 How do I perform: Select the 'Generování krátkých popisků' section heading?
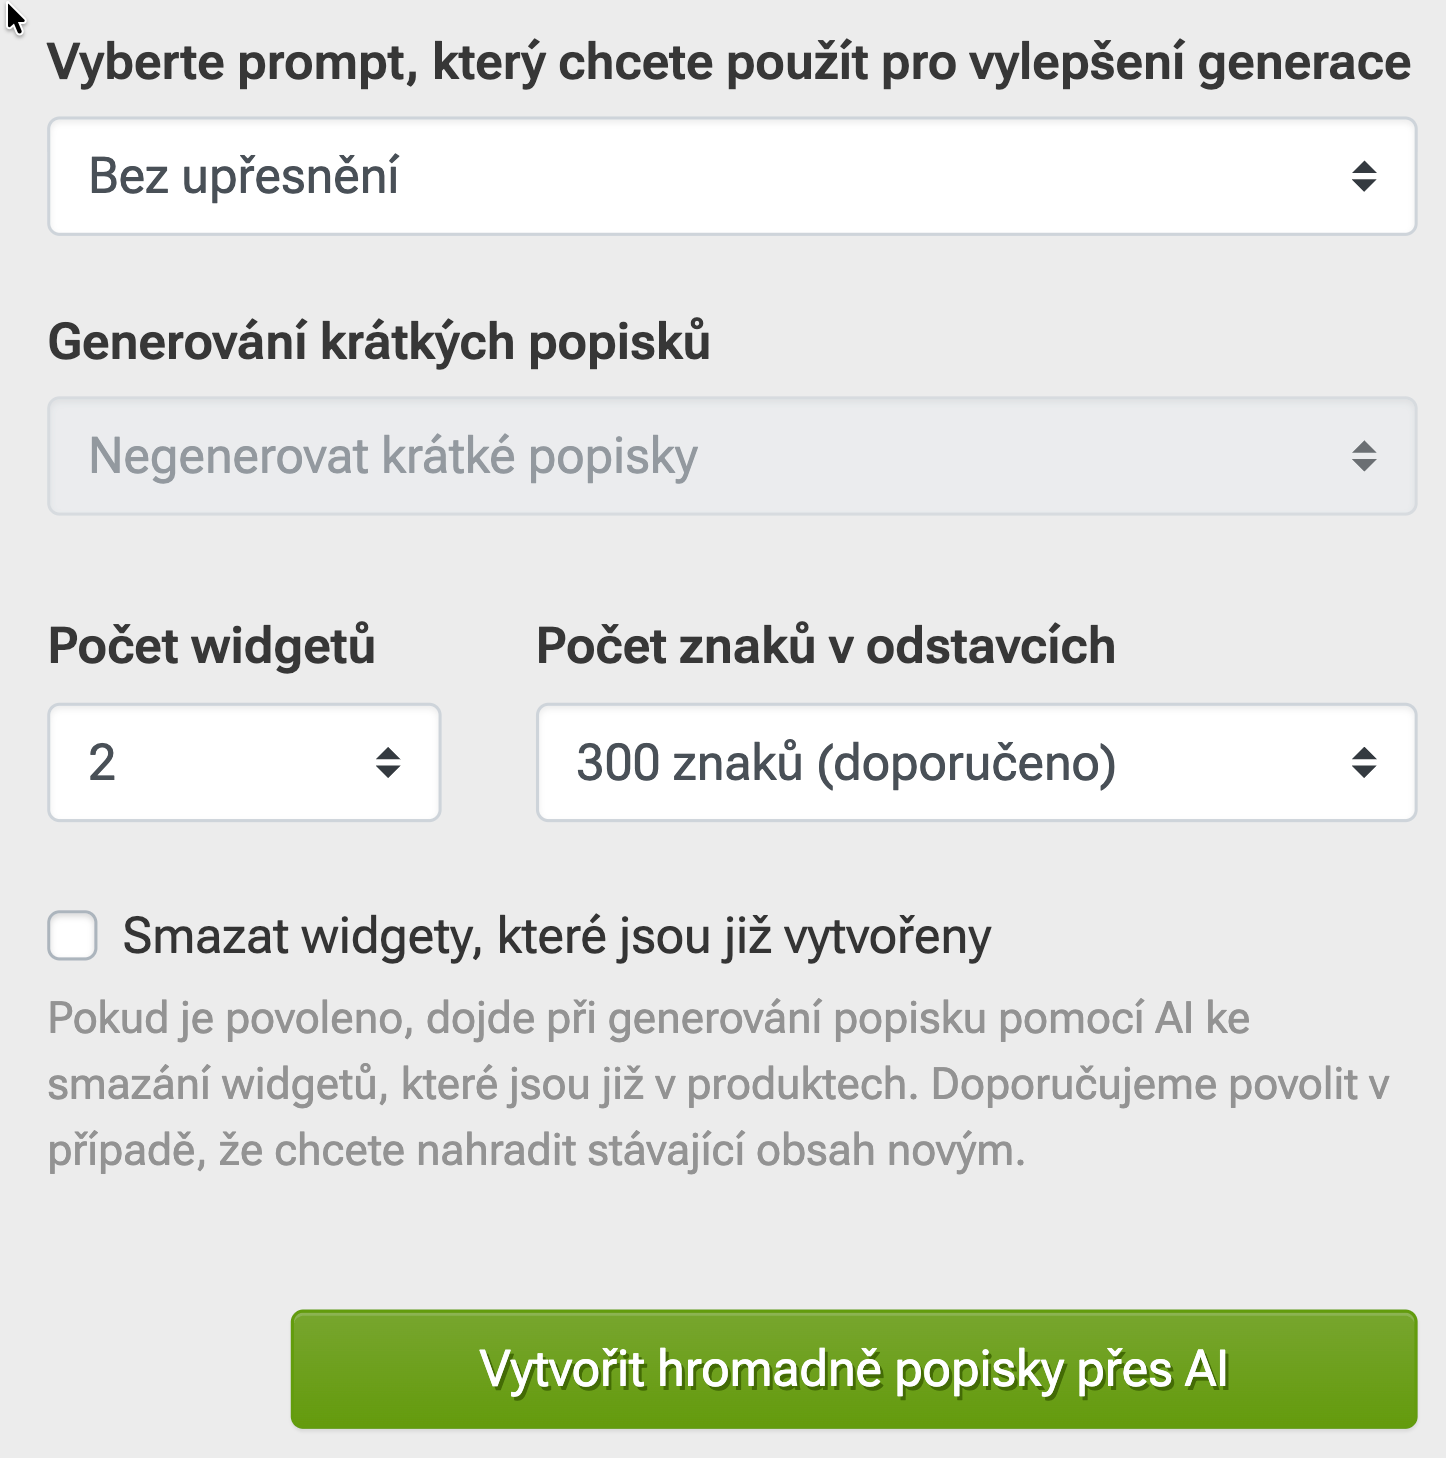tap(378, 341)
